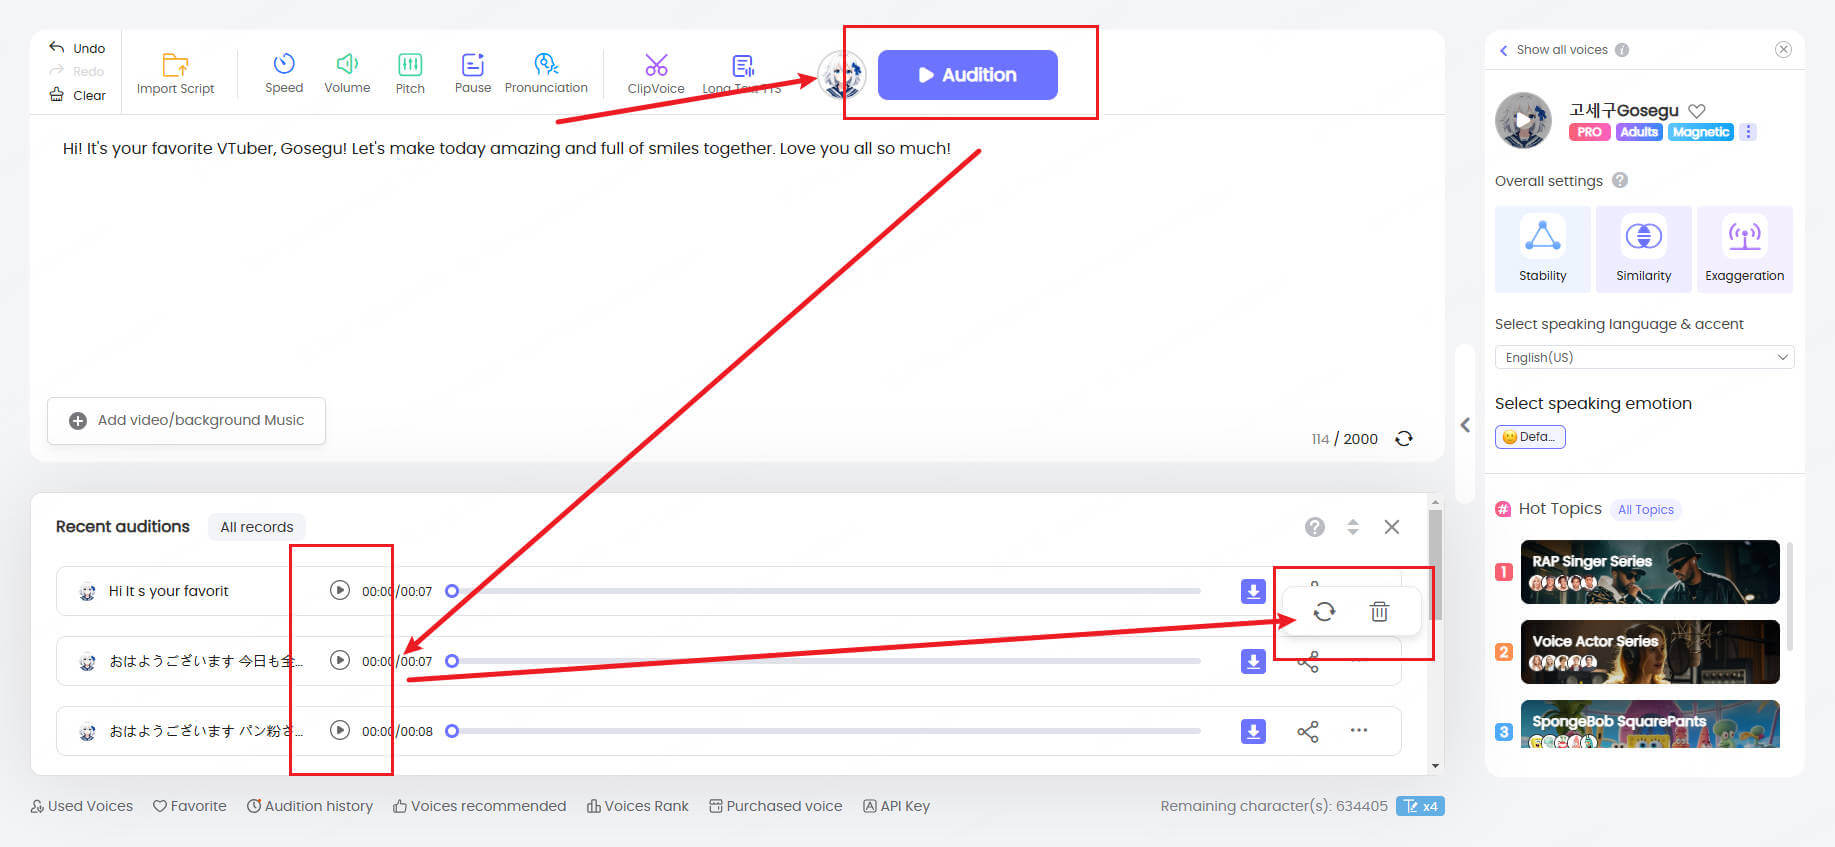Seek in the 今日も audition progress bar
1835x847 pixels.
point(825,661)
